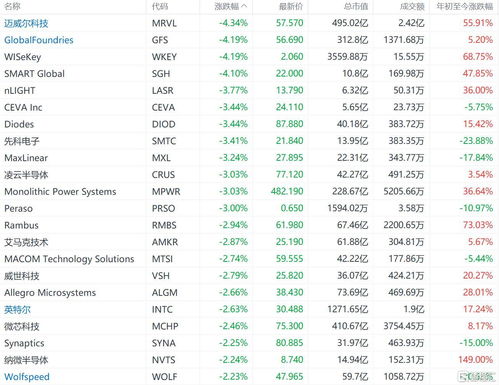Click the 149.00% year-to-date value
This screenshot has width=499, height=385.
click(476, 360)
